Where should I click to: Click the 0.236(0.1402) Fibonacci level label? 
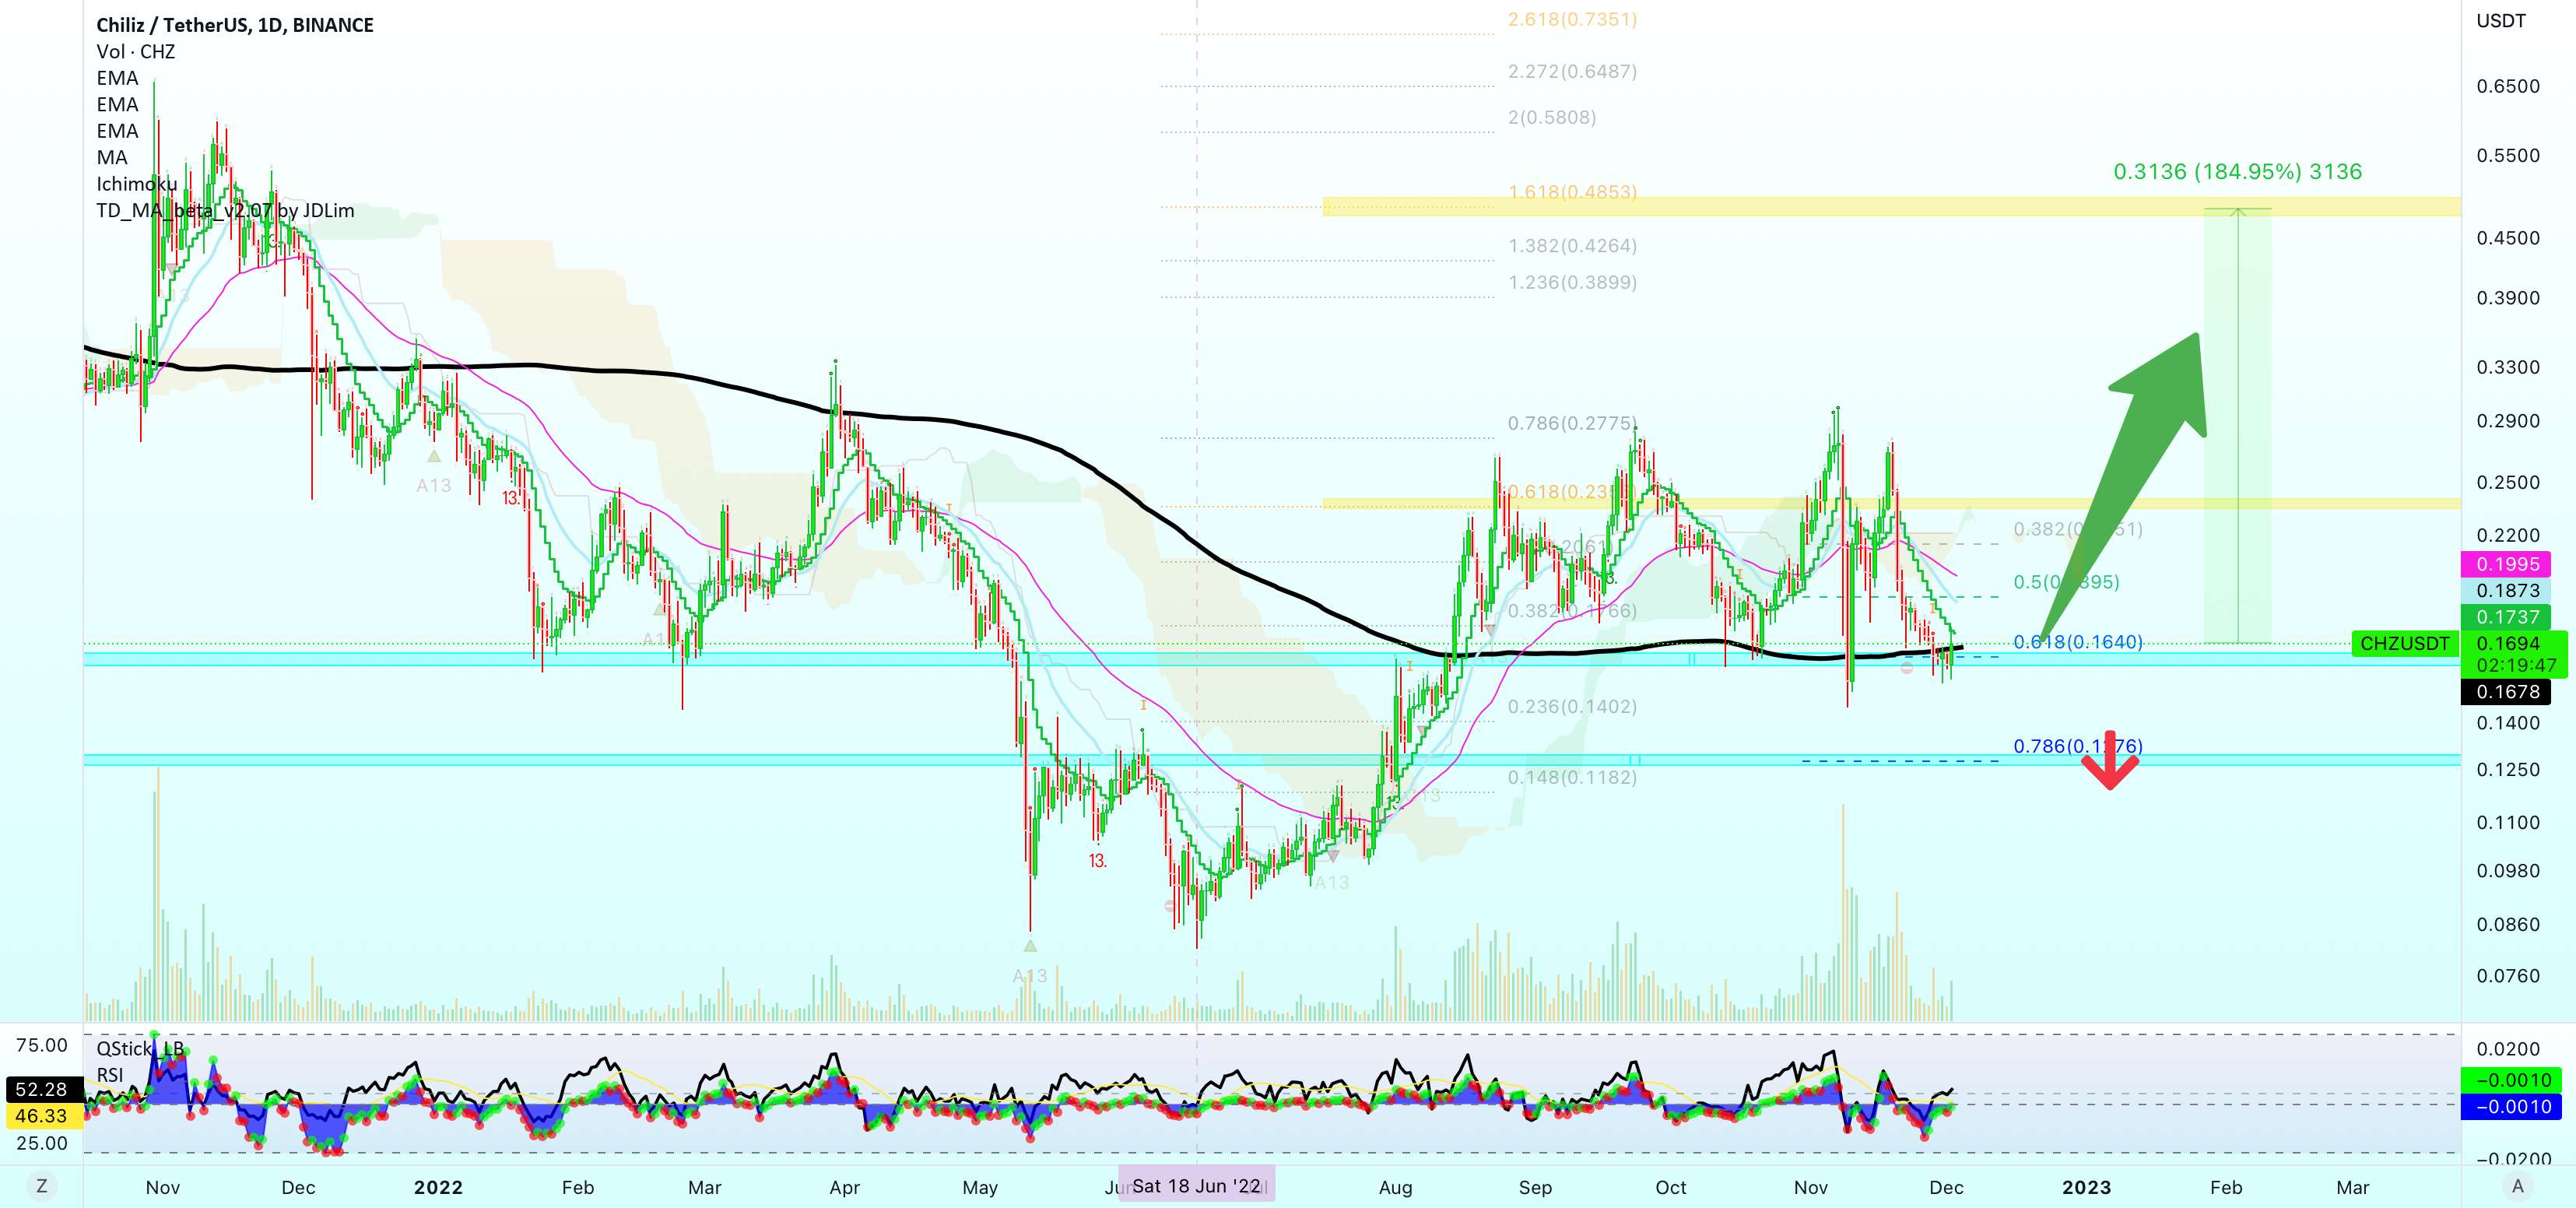pyautogui.click(x=1572, y=706)
